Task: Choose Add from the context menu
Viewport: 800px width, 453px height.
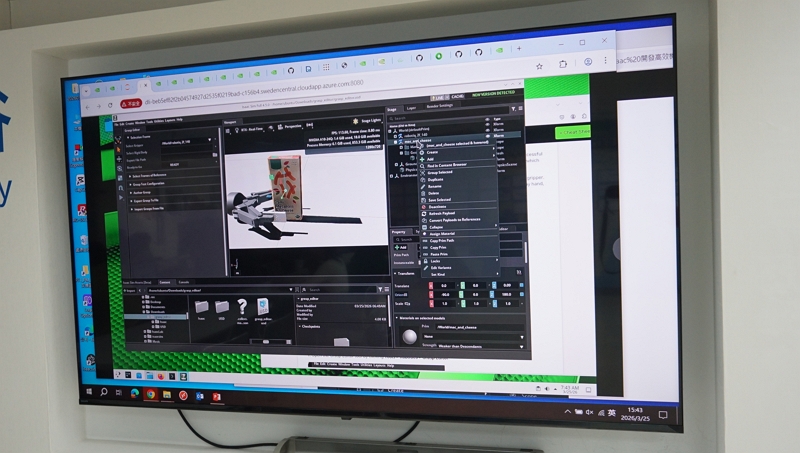Action: tap(430, 159)
